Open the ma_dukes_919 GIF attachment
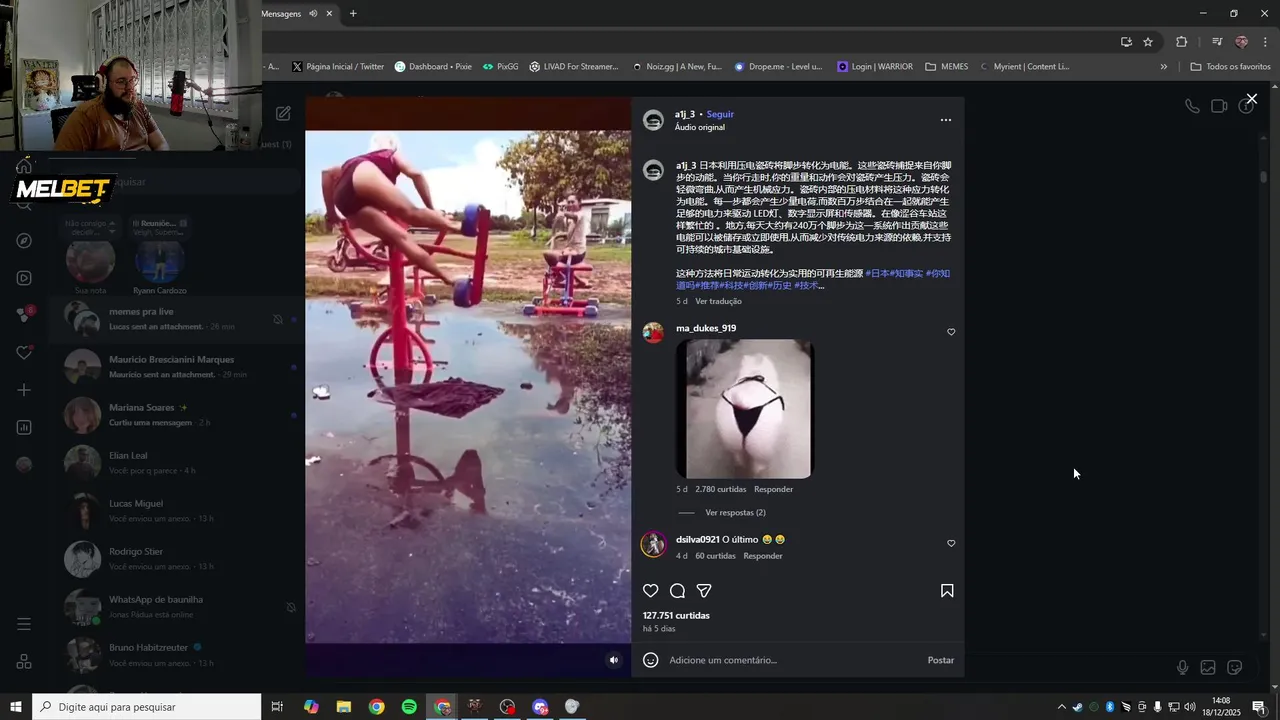 click(x=745, y=409)
